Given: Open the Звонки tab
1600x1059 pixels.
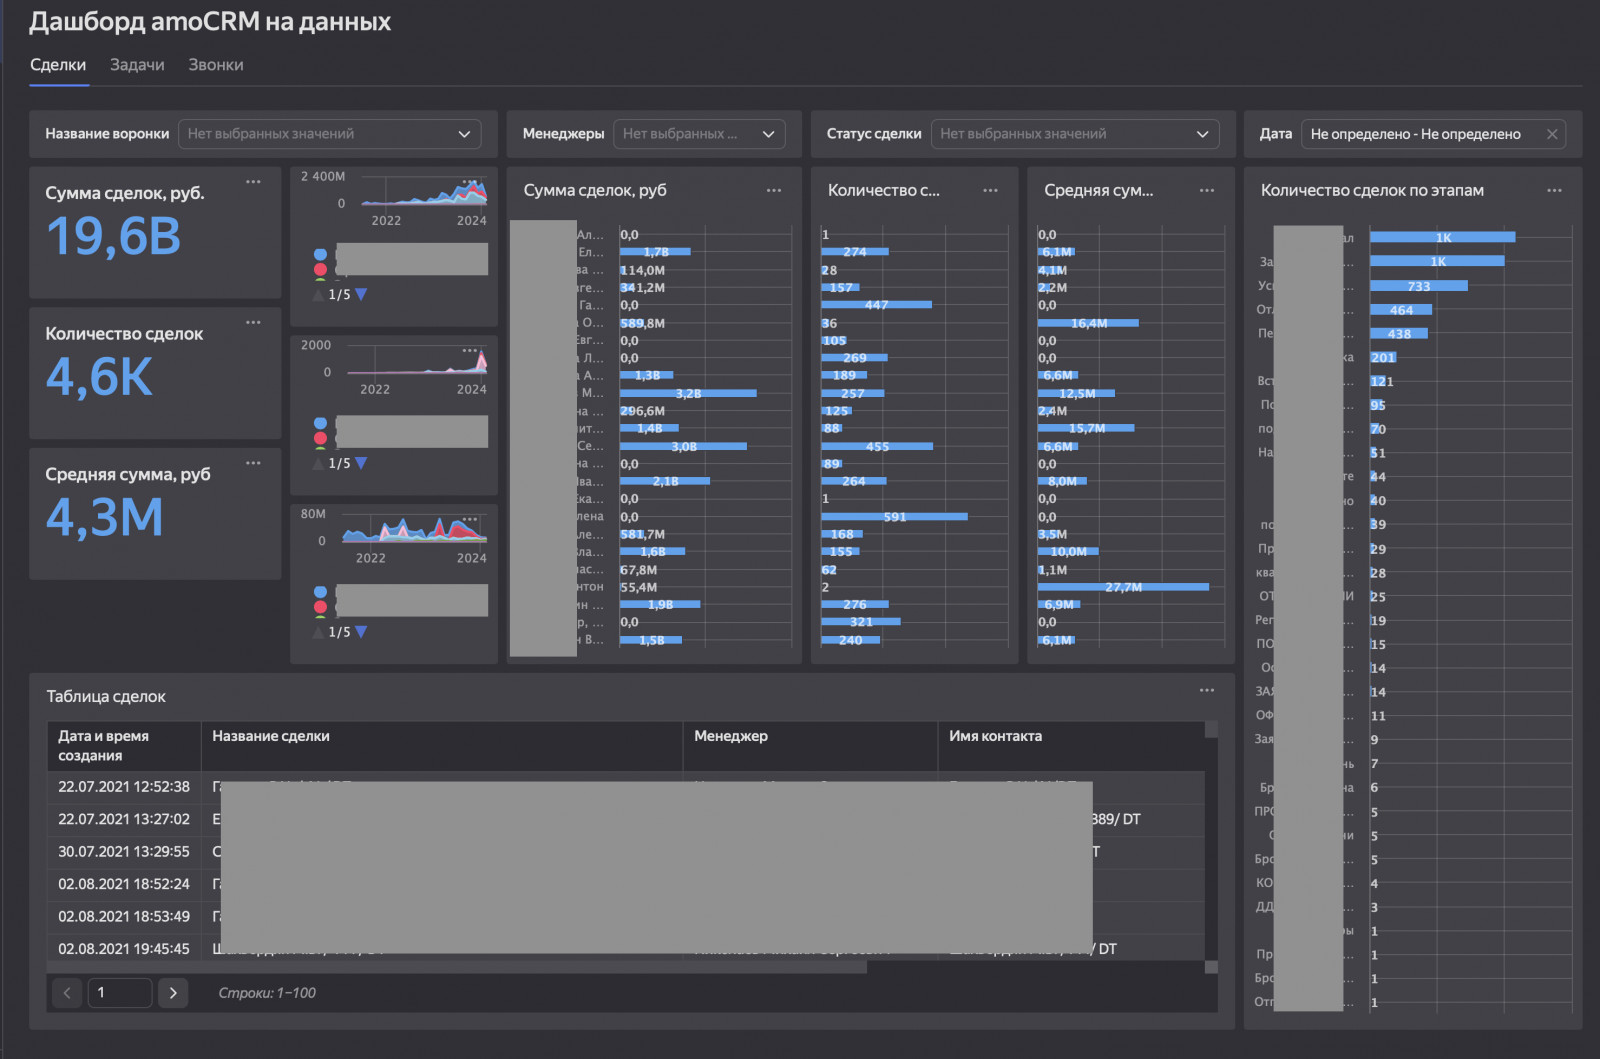Looking at the screenshot, I should (216, 65).
